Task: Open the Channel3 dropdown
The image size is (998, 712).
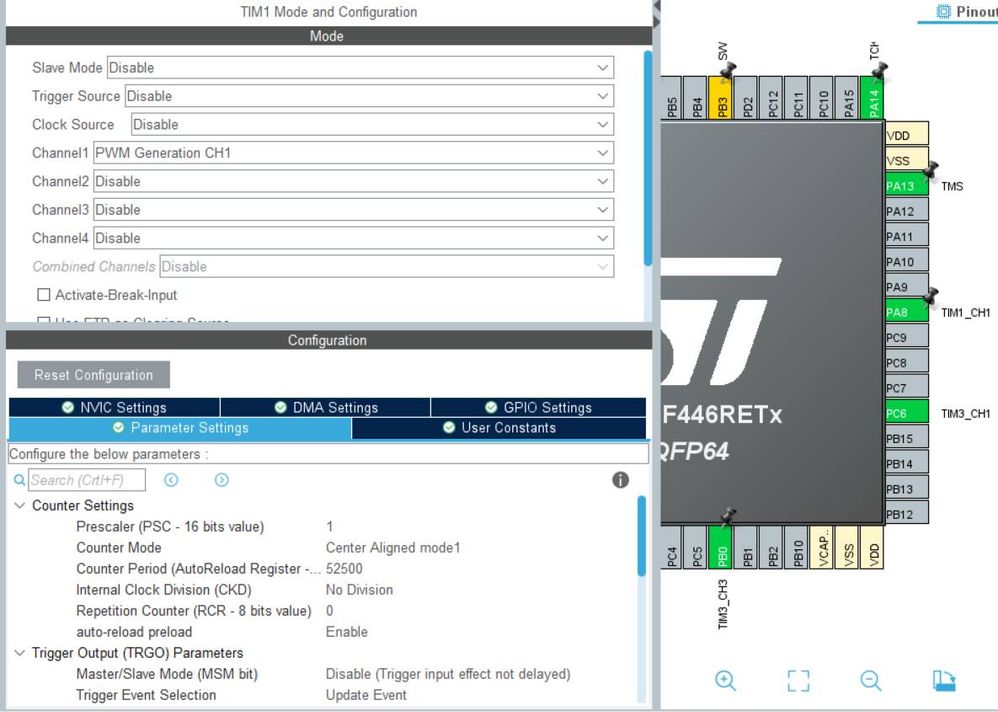Action: (x=353, y=209)
